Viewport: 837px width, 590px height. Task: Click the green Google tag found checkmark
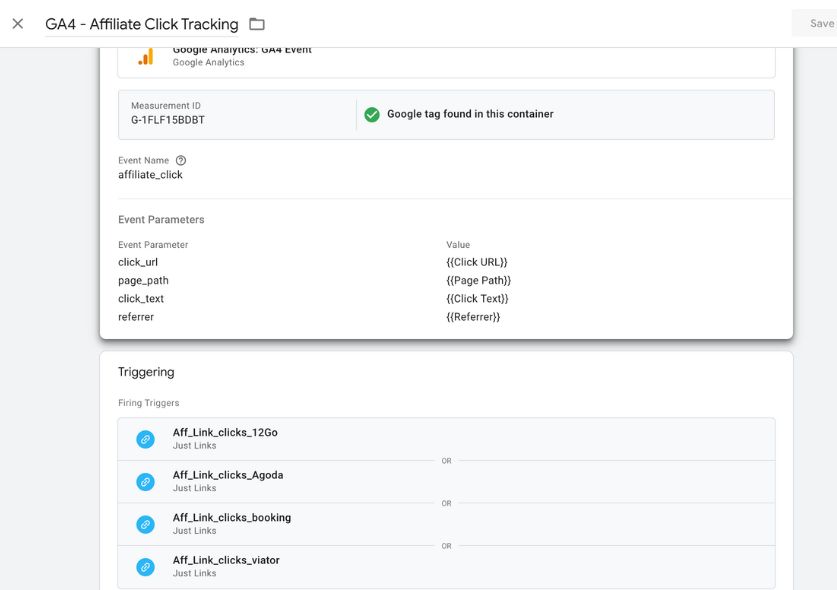point(372,114)
